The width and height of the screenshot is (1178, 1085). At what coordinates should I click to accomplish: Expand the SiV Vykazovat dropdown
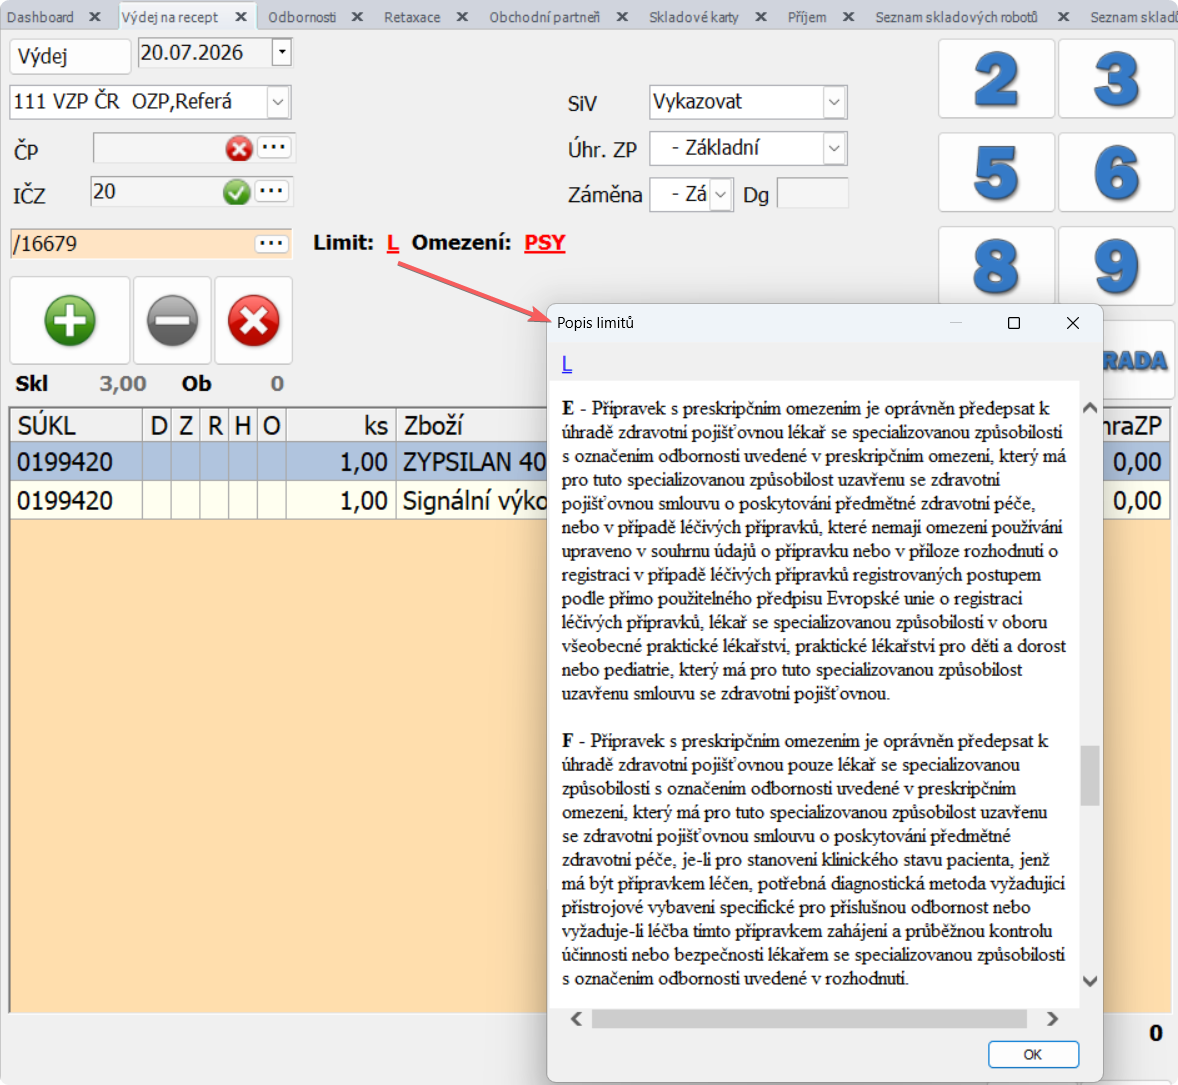click(834, 102)
